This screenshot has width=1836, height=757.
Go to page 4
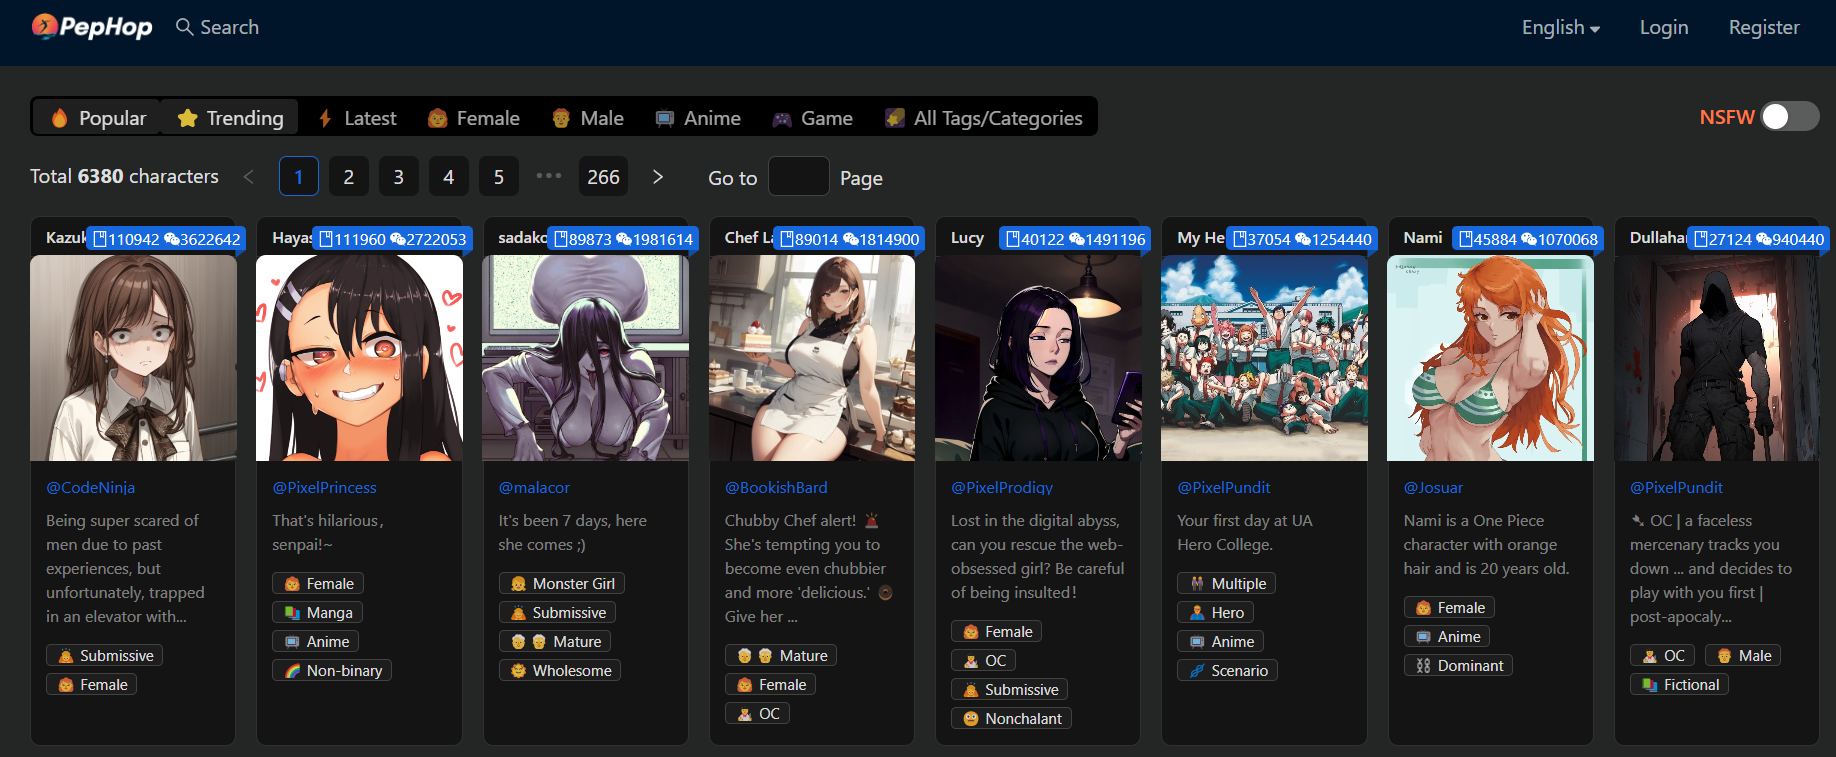coord(449,177)
